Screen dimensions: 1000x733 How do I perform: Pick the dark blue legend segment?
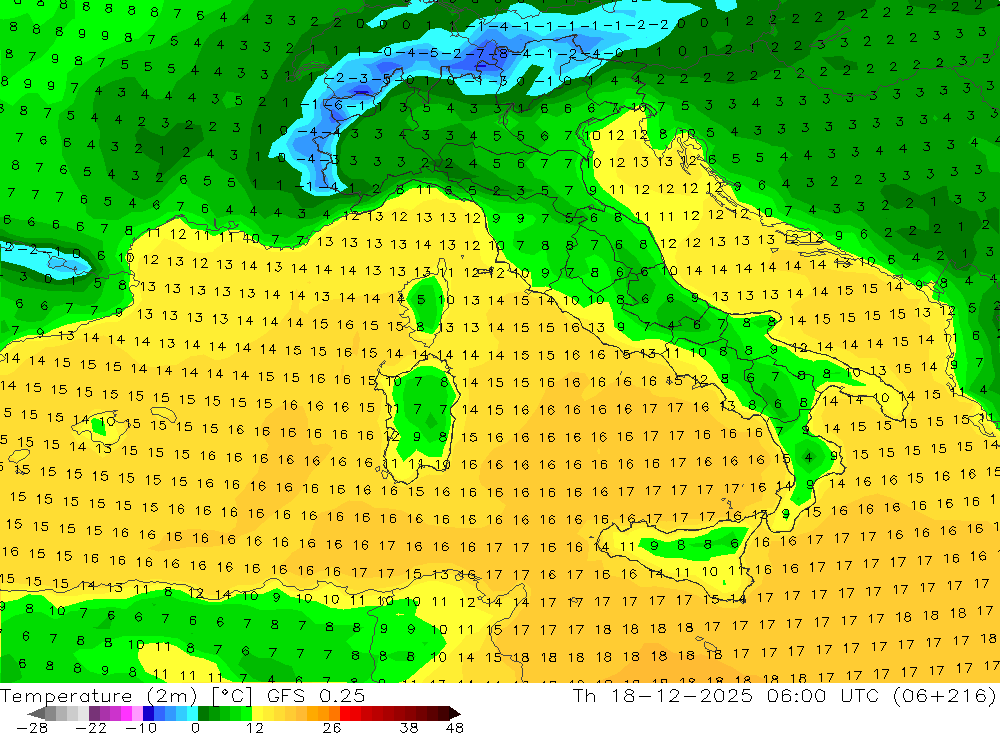click(149, 714)
